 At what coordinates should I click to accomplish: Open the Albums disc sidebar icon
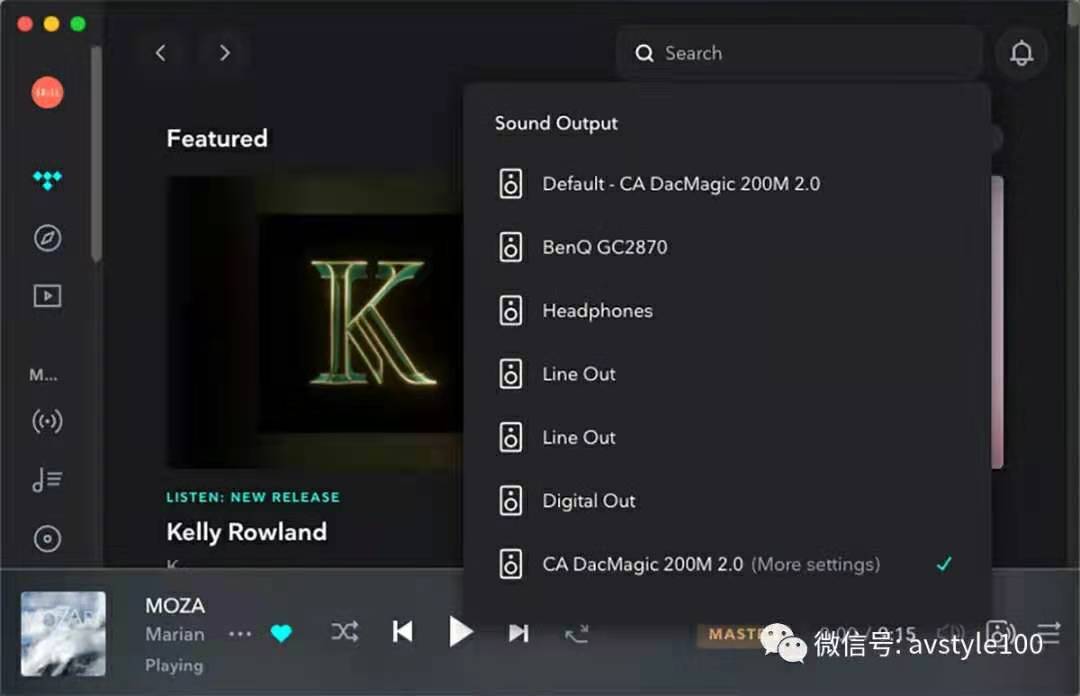(x=48, y=539)
